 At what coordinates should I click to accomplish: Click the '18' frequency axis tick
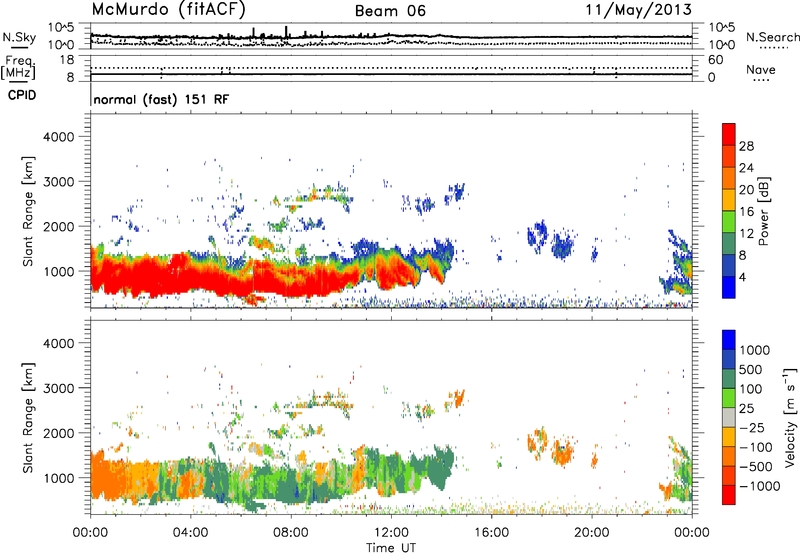point(67,60)
